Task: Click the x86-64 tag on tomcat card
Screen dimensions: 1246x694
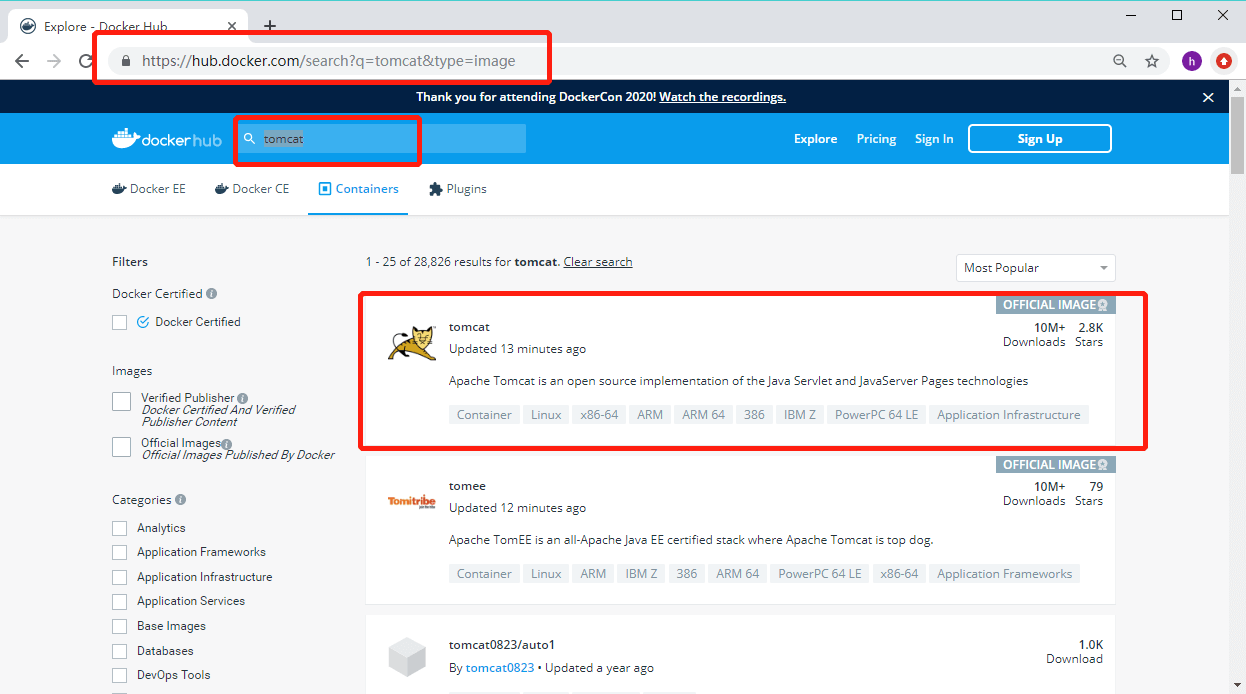Action: click(x=600, y=415)
